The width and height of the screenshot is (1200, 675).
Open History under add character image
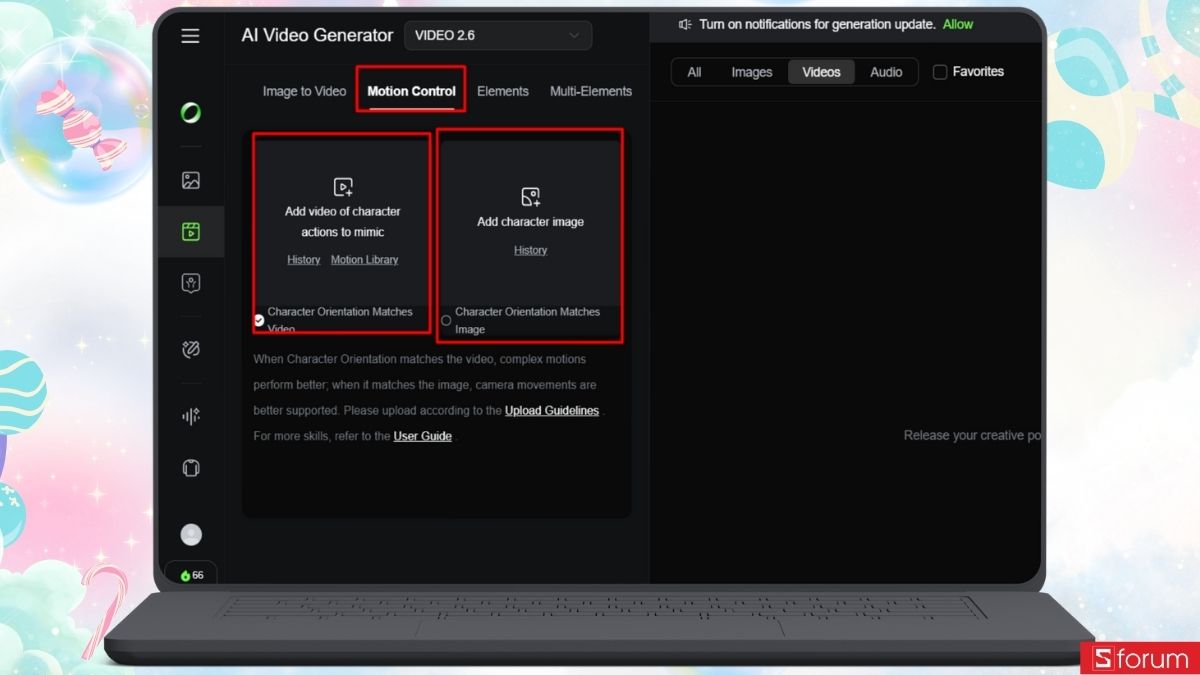[531, 250]
